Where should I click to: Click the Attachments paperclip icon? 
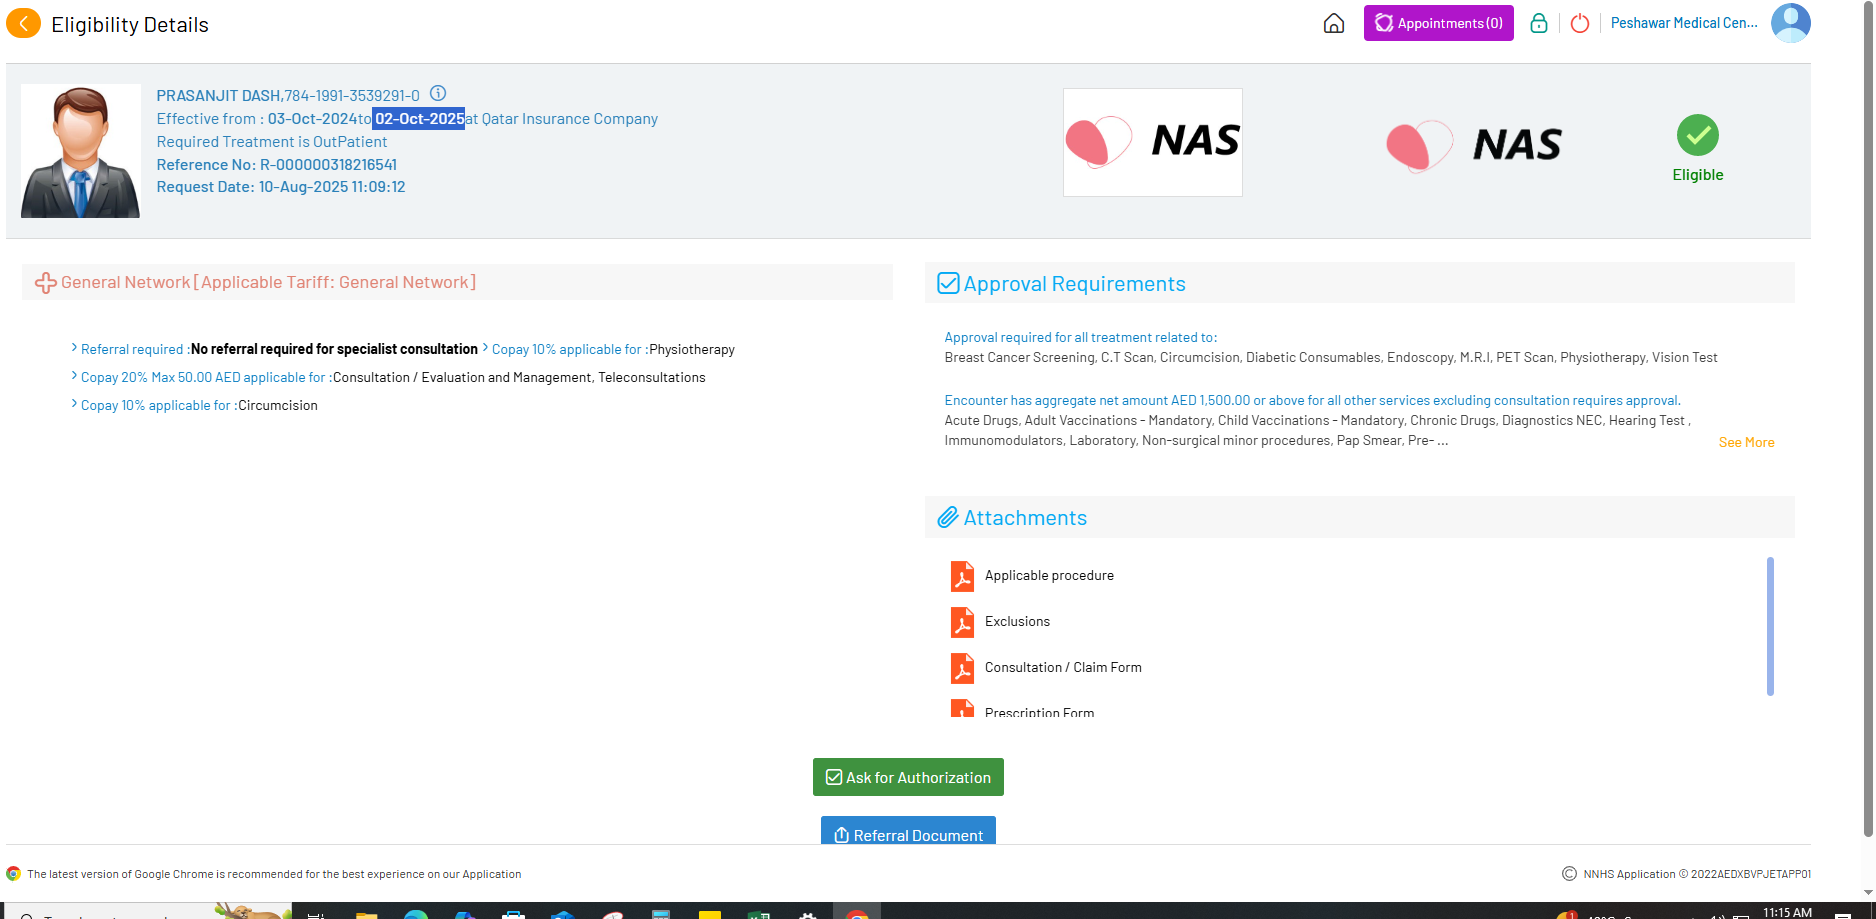point(948,517)
